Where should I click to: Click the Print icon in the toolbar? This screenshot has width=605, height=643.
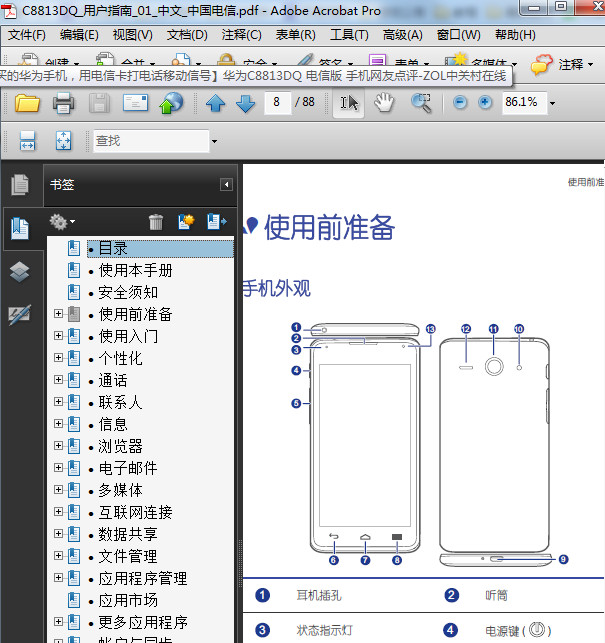pos(63,103)
